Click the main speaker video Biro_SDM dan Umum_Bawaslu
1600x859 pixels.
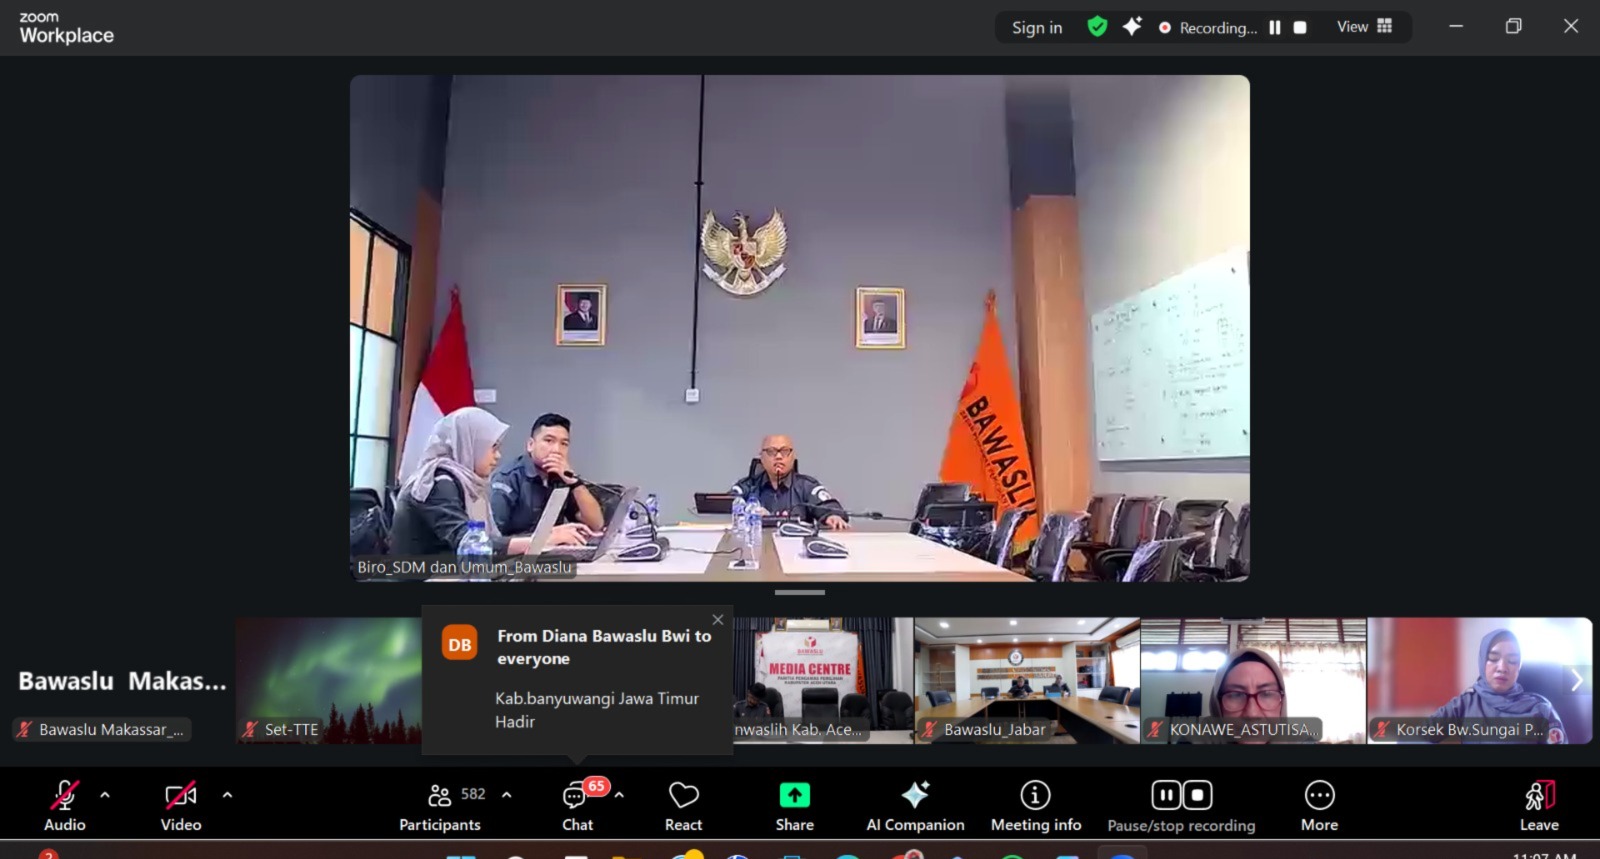800,328
